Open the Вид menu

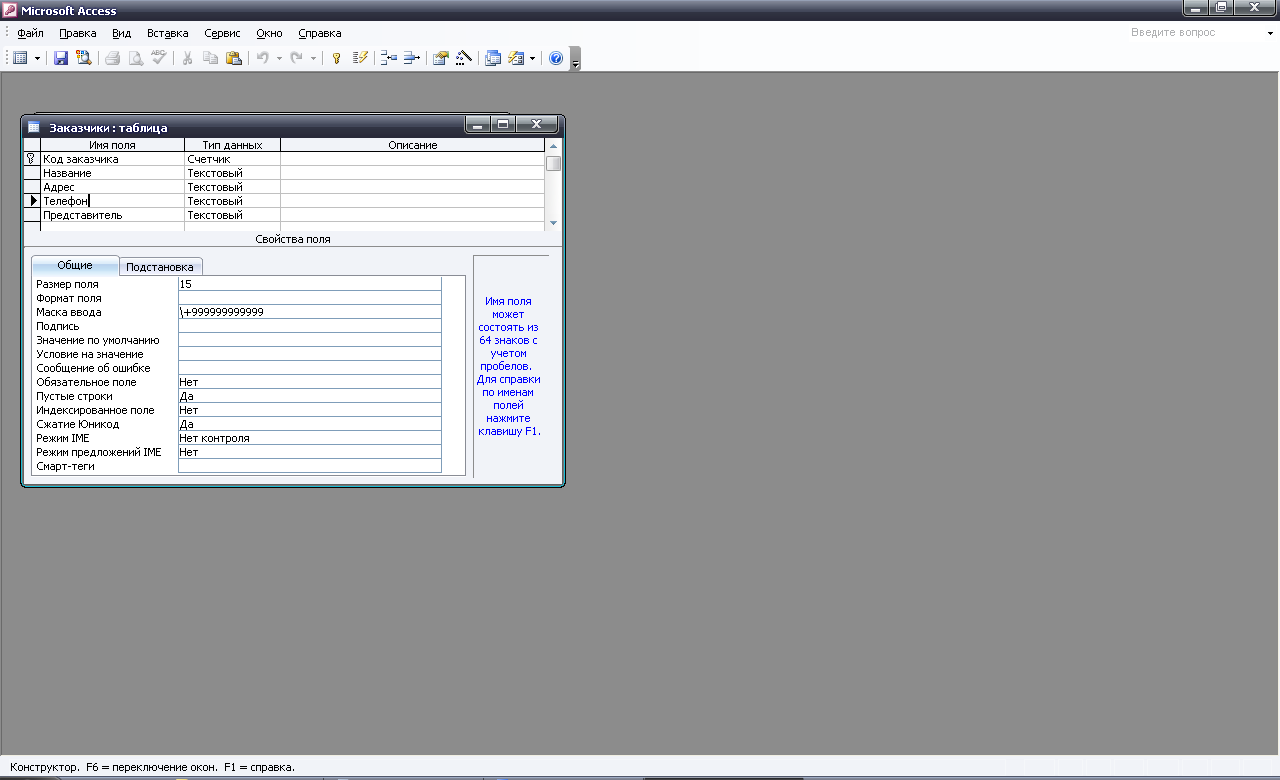[121, 33]
